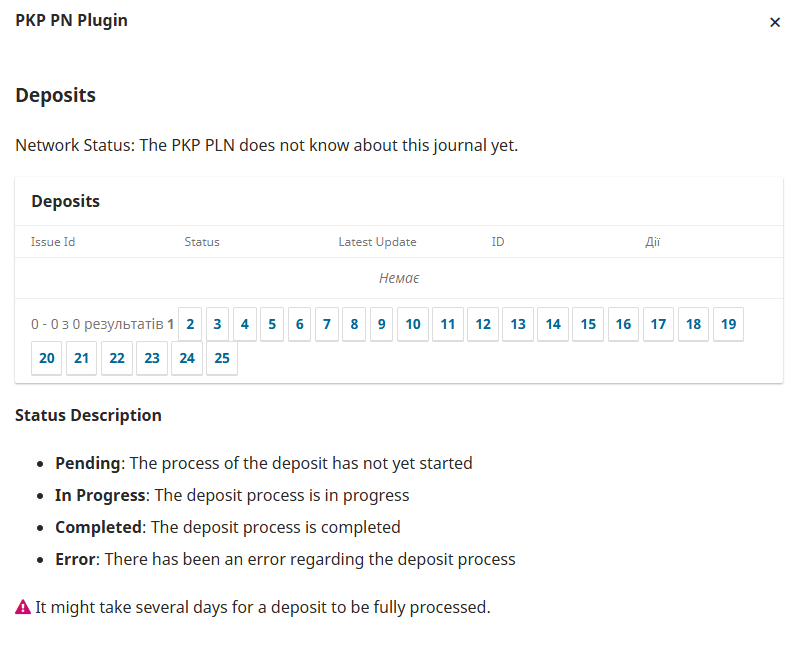Viewport: 797px width, 654px height.
Task: Click the Дії column header
Action: [653, 242]
